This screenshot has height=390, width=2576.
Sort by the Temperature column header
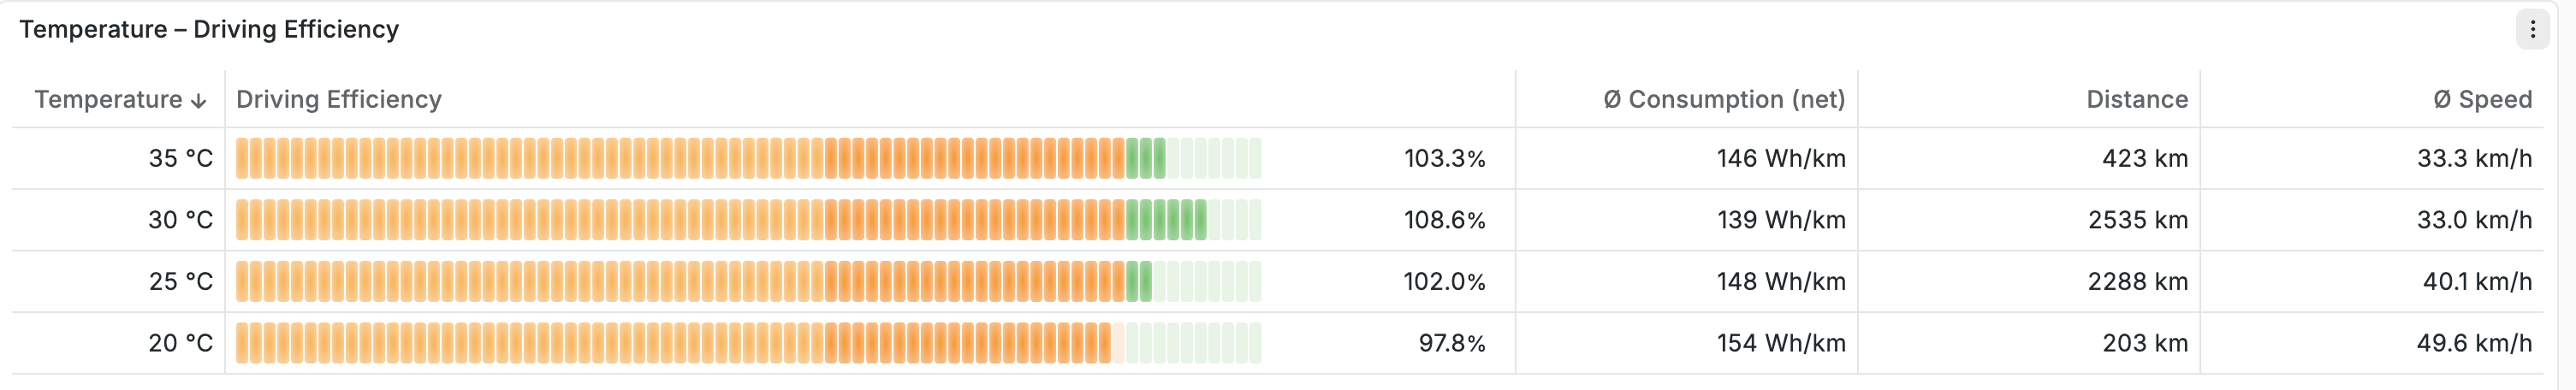pos(108,99)
